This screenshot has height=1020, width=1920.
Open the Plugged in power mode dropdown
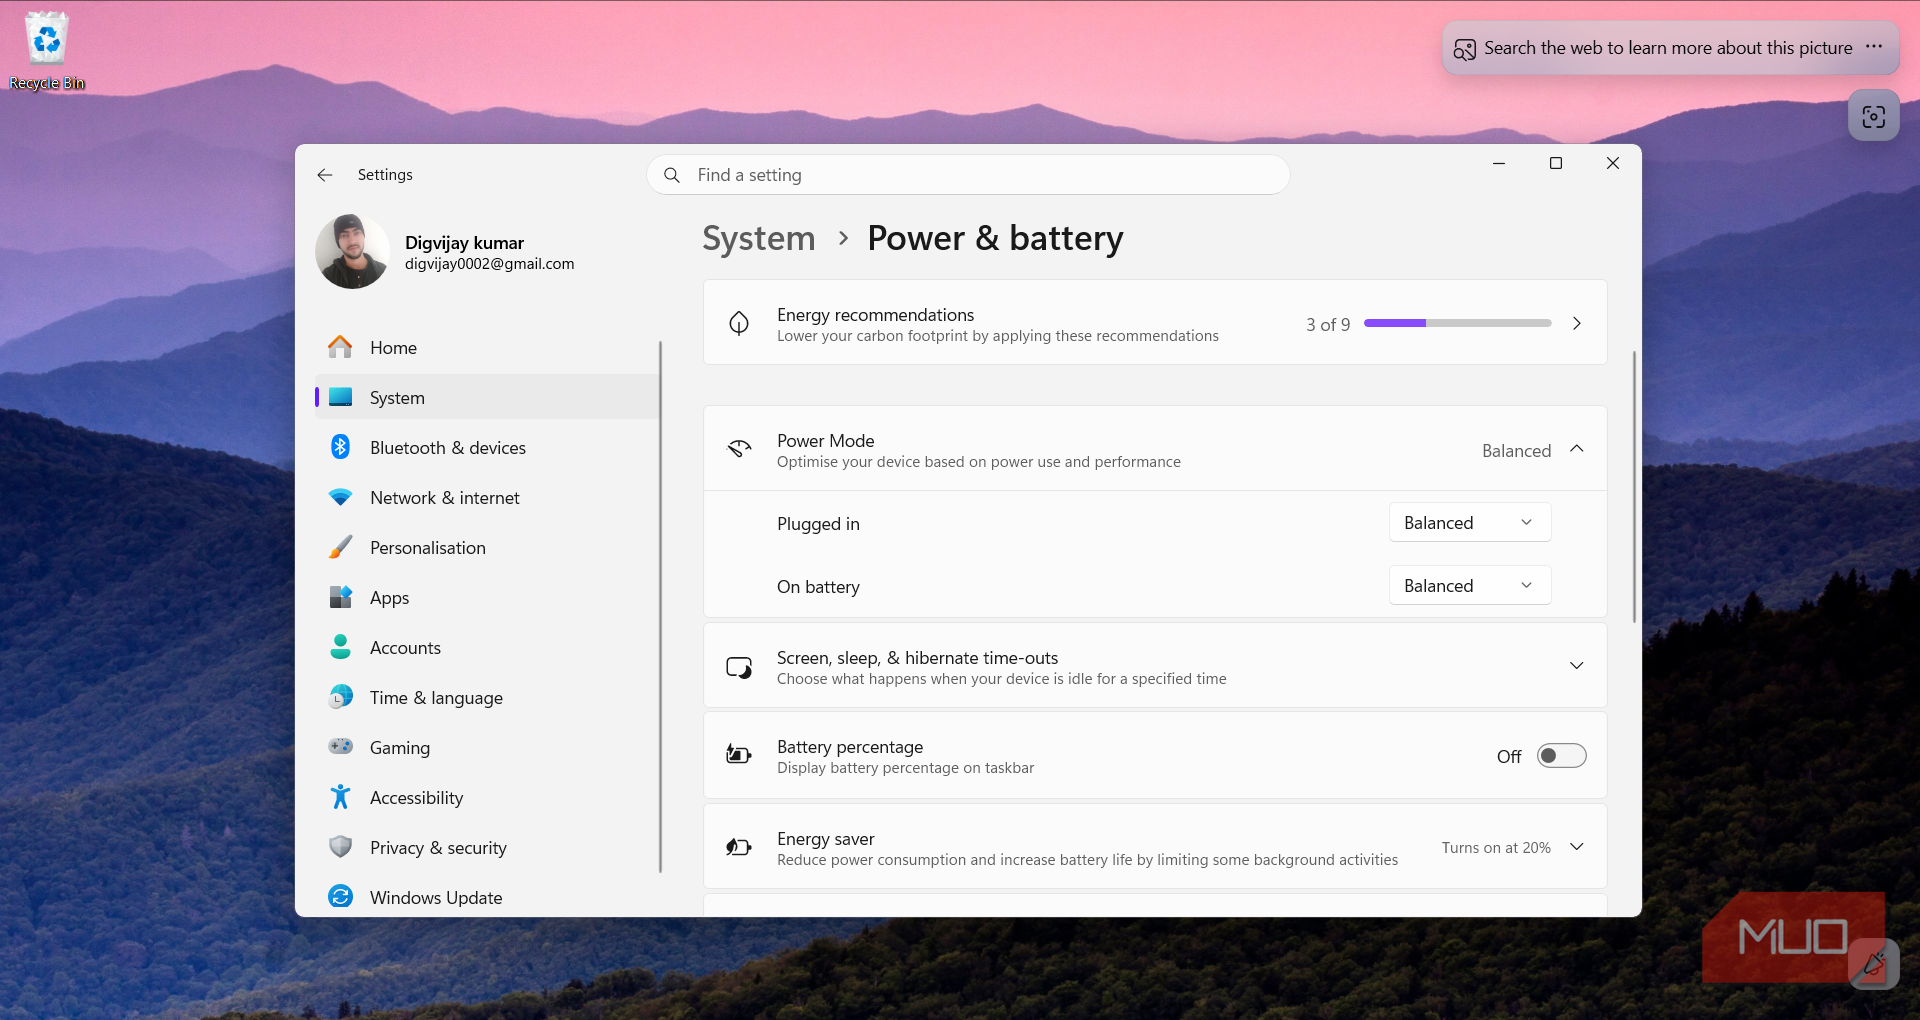1469,522
